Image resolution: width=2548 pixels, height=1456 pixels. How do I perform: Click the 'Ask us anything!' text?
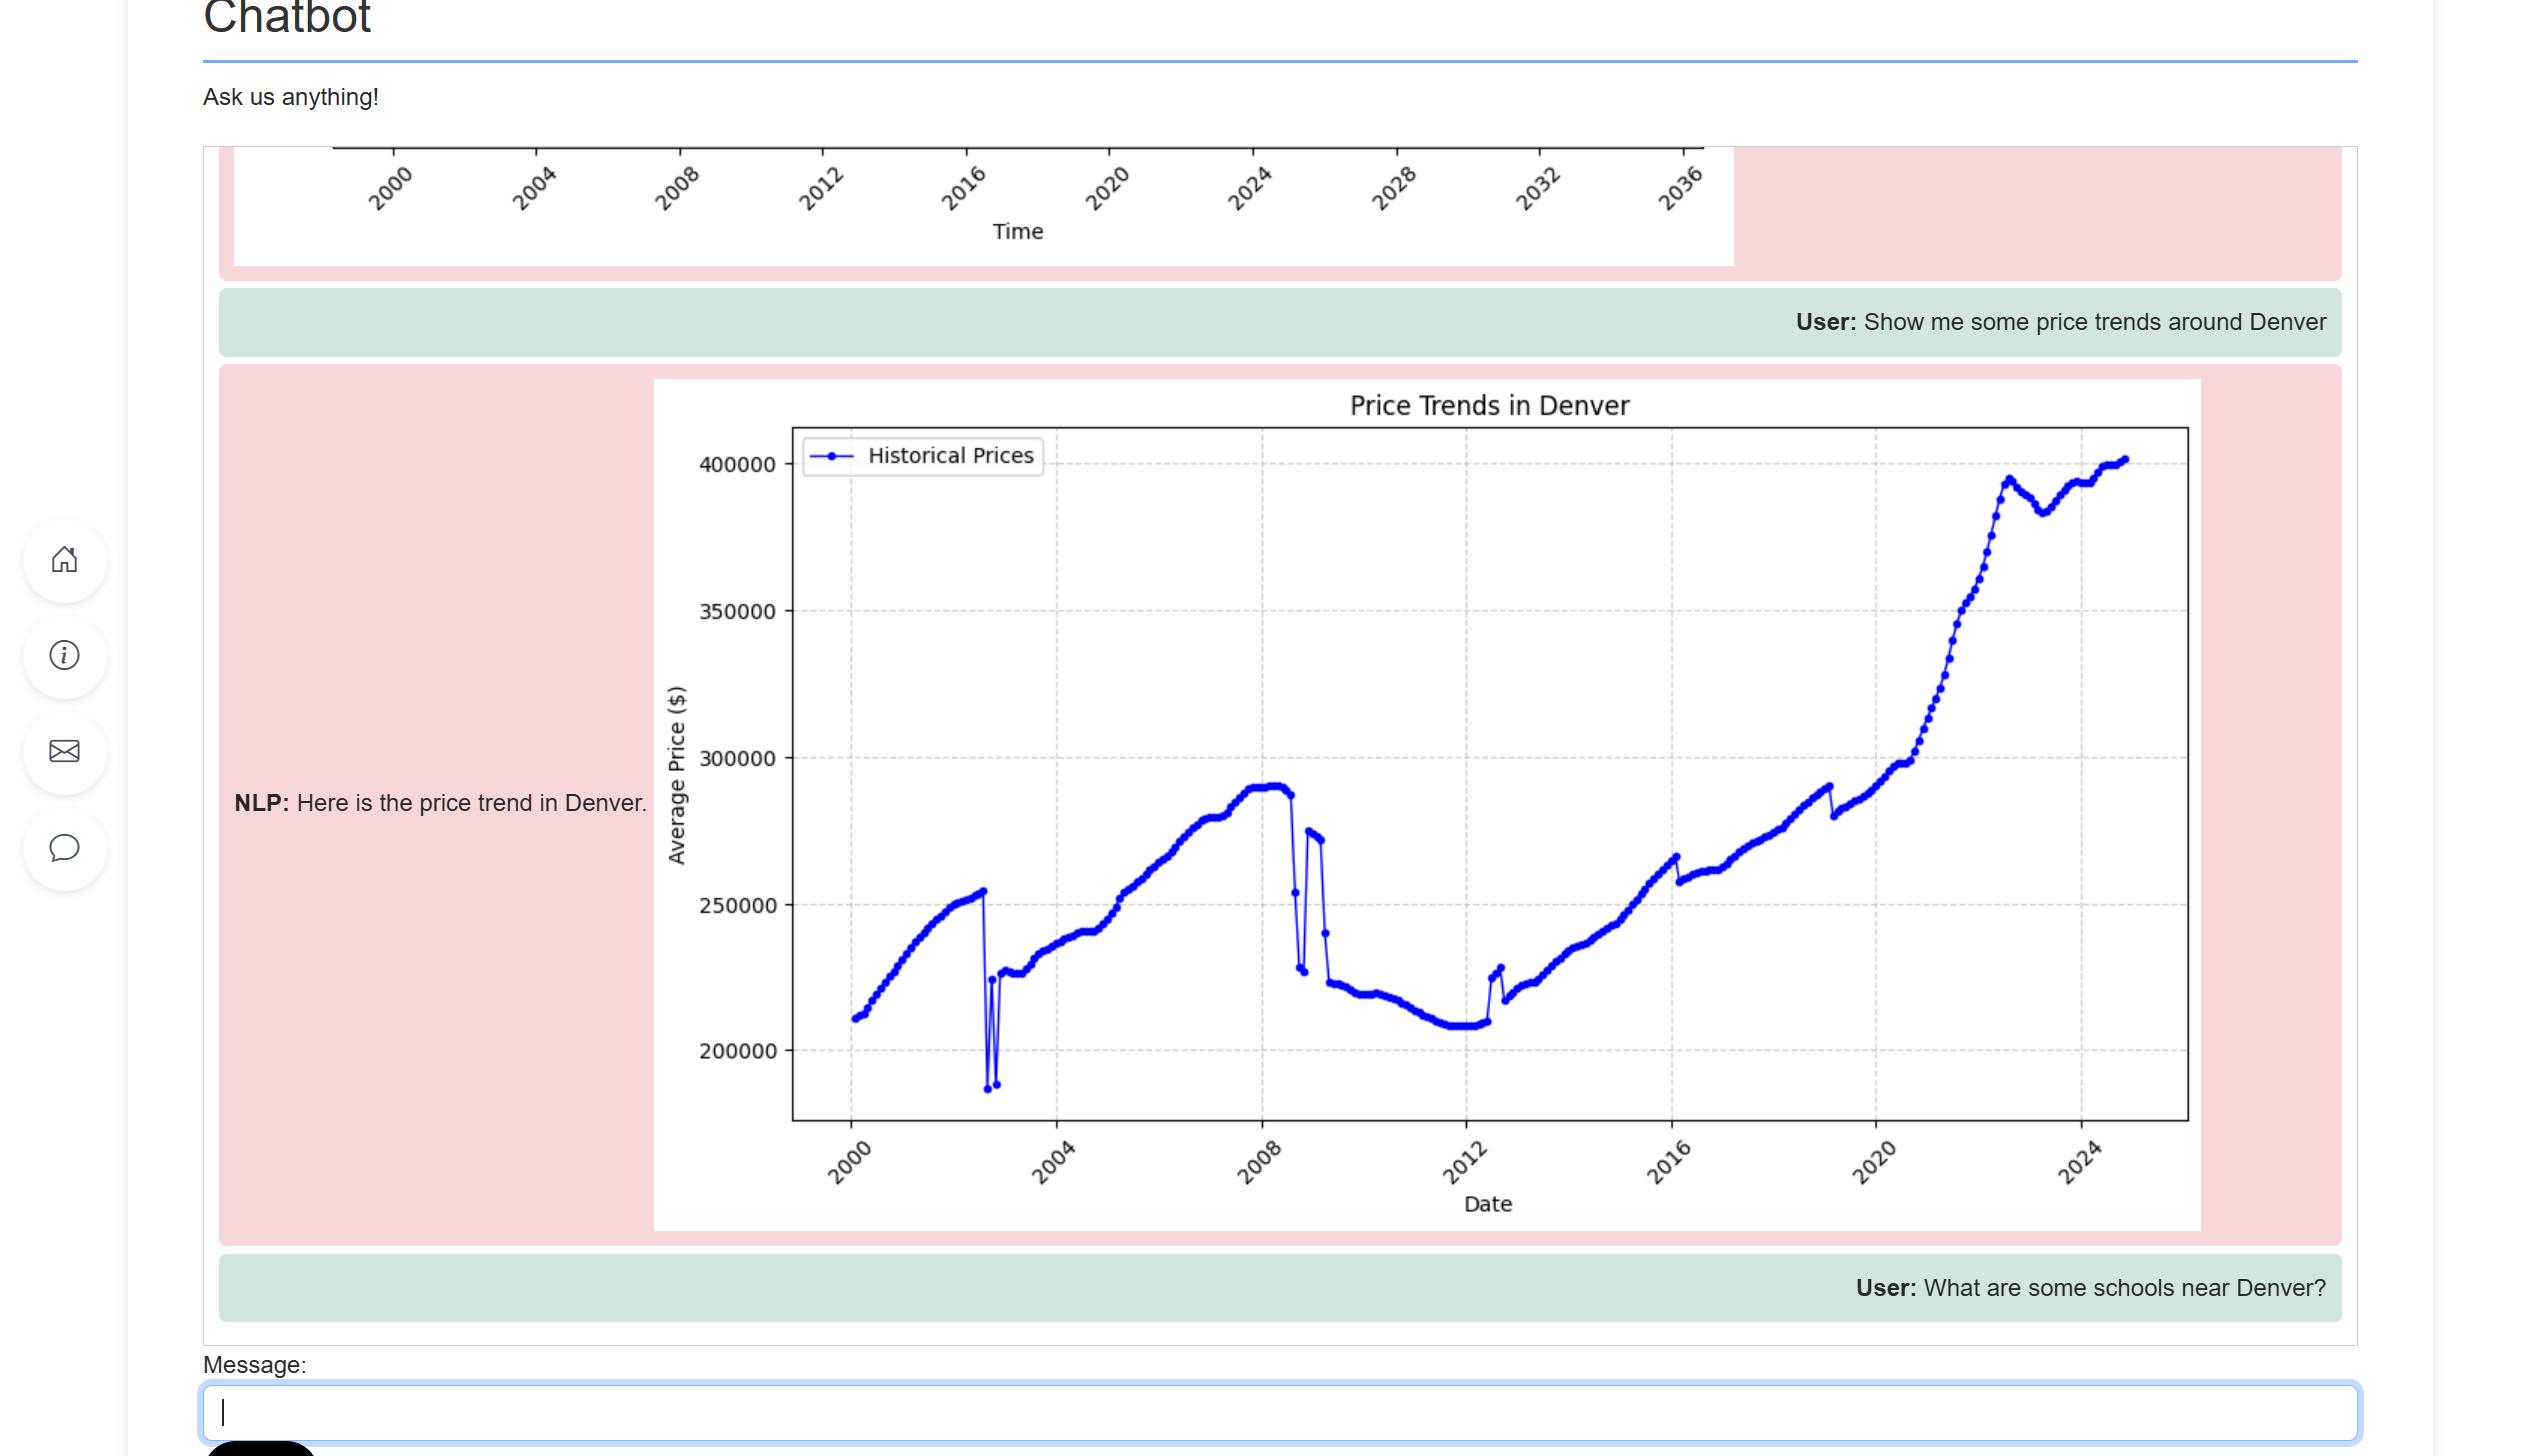pyautogui.click(x=291, y=97)
